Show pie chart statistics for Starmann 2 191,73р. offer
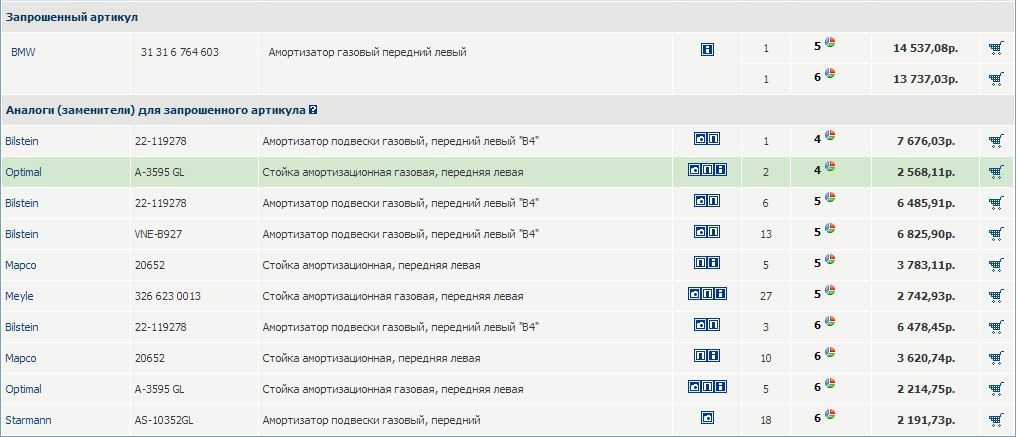Viewport: 1018px width, 437px height. tap(830, 415)
